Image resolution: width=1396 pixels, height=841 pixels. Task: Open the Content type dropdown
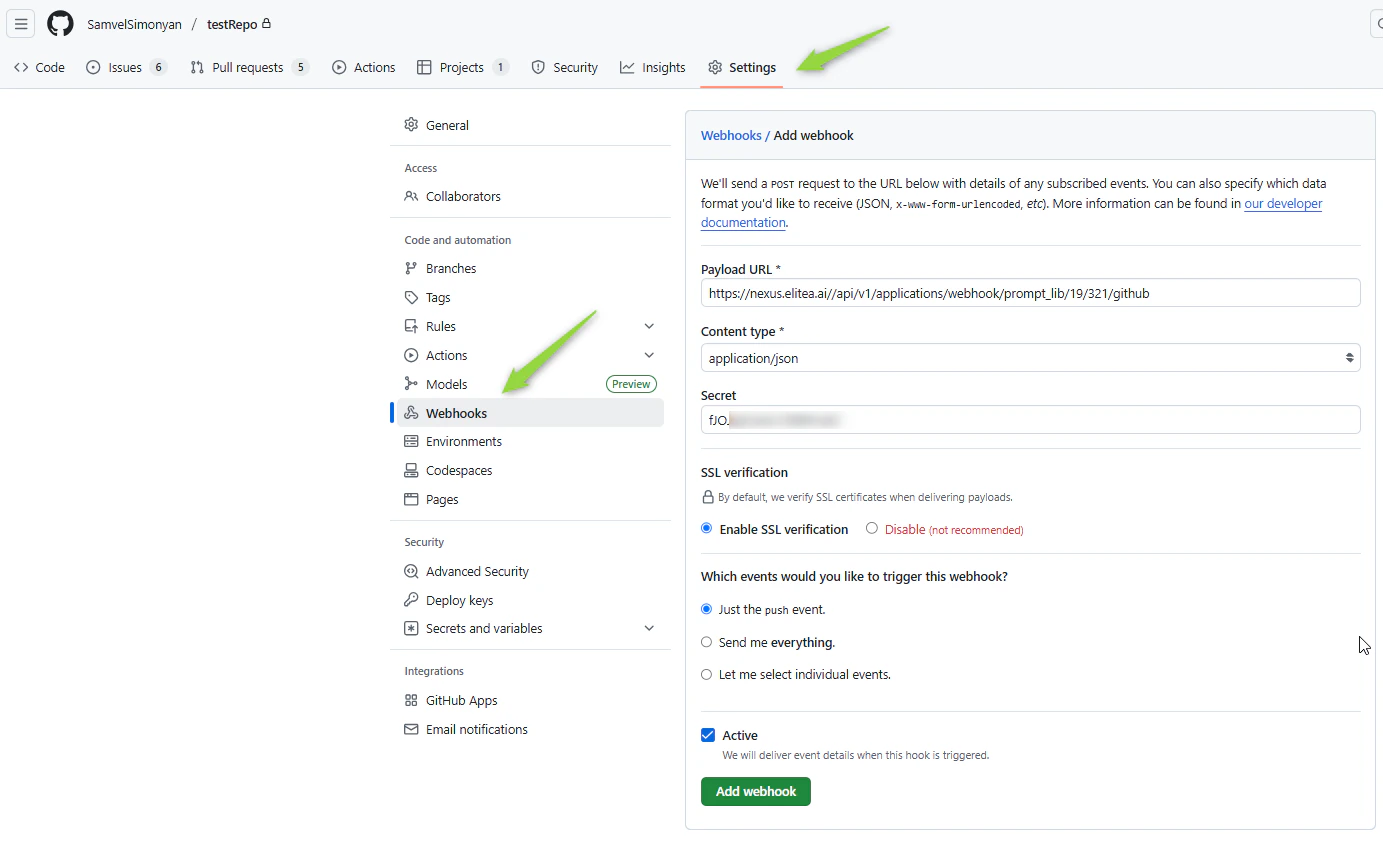point(1030,357)
